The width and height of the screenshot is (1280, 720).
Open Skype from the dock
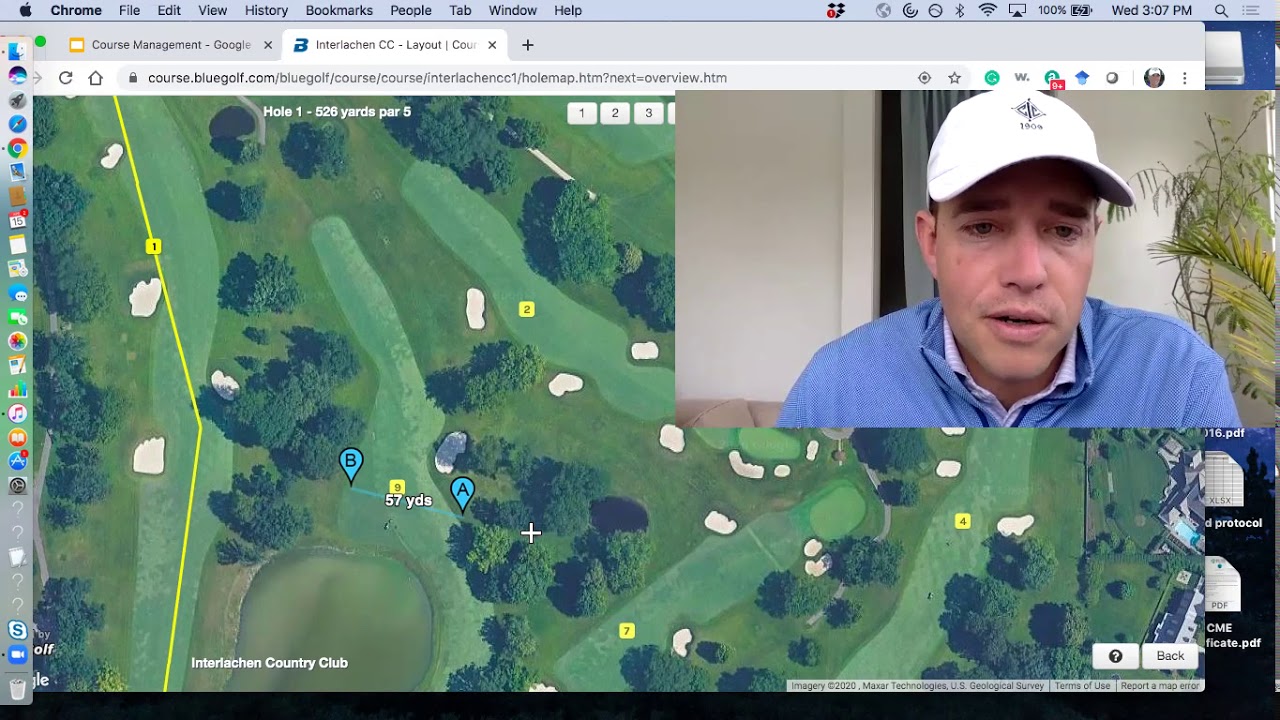(17, 630)
